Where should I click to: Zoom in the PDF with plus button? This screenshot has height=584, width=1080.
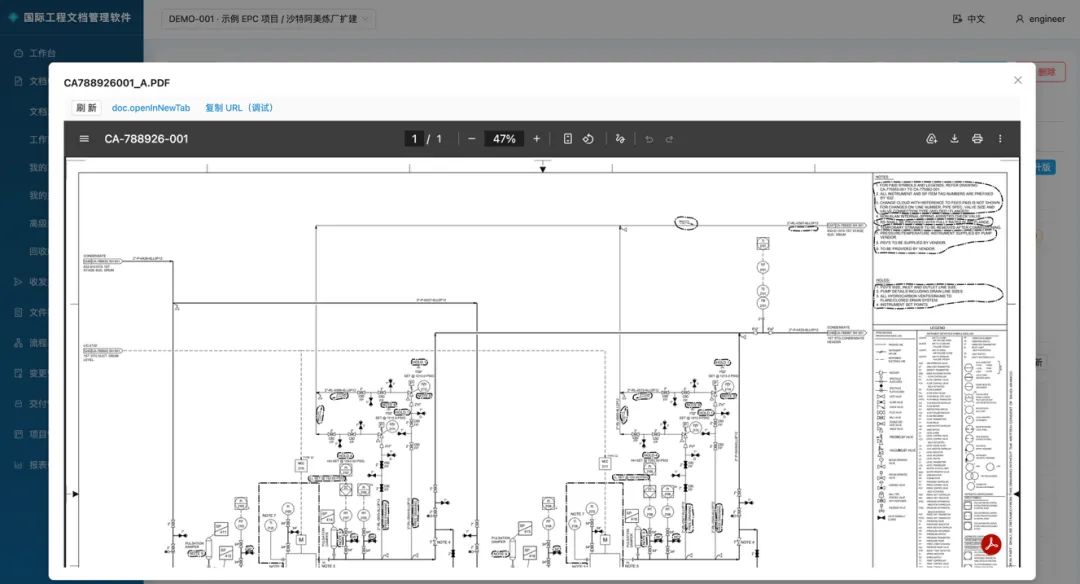pyautogui.click(x=537, y=138)
